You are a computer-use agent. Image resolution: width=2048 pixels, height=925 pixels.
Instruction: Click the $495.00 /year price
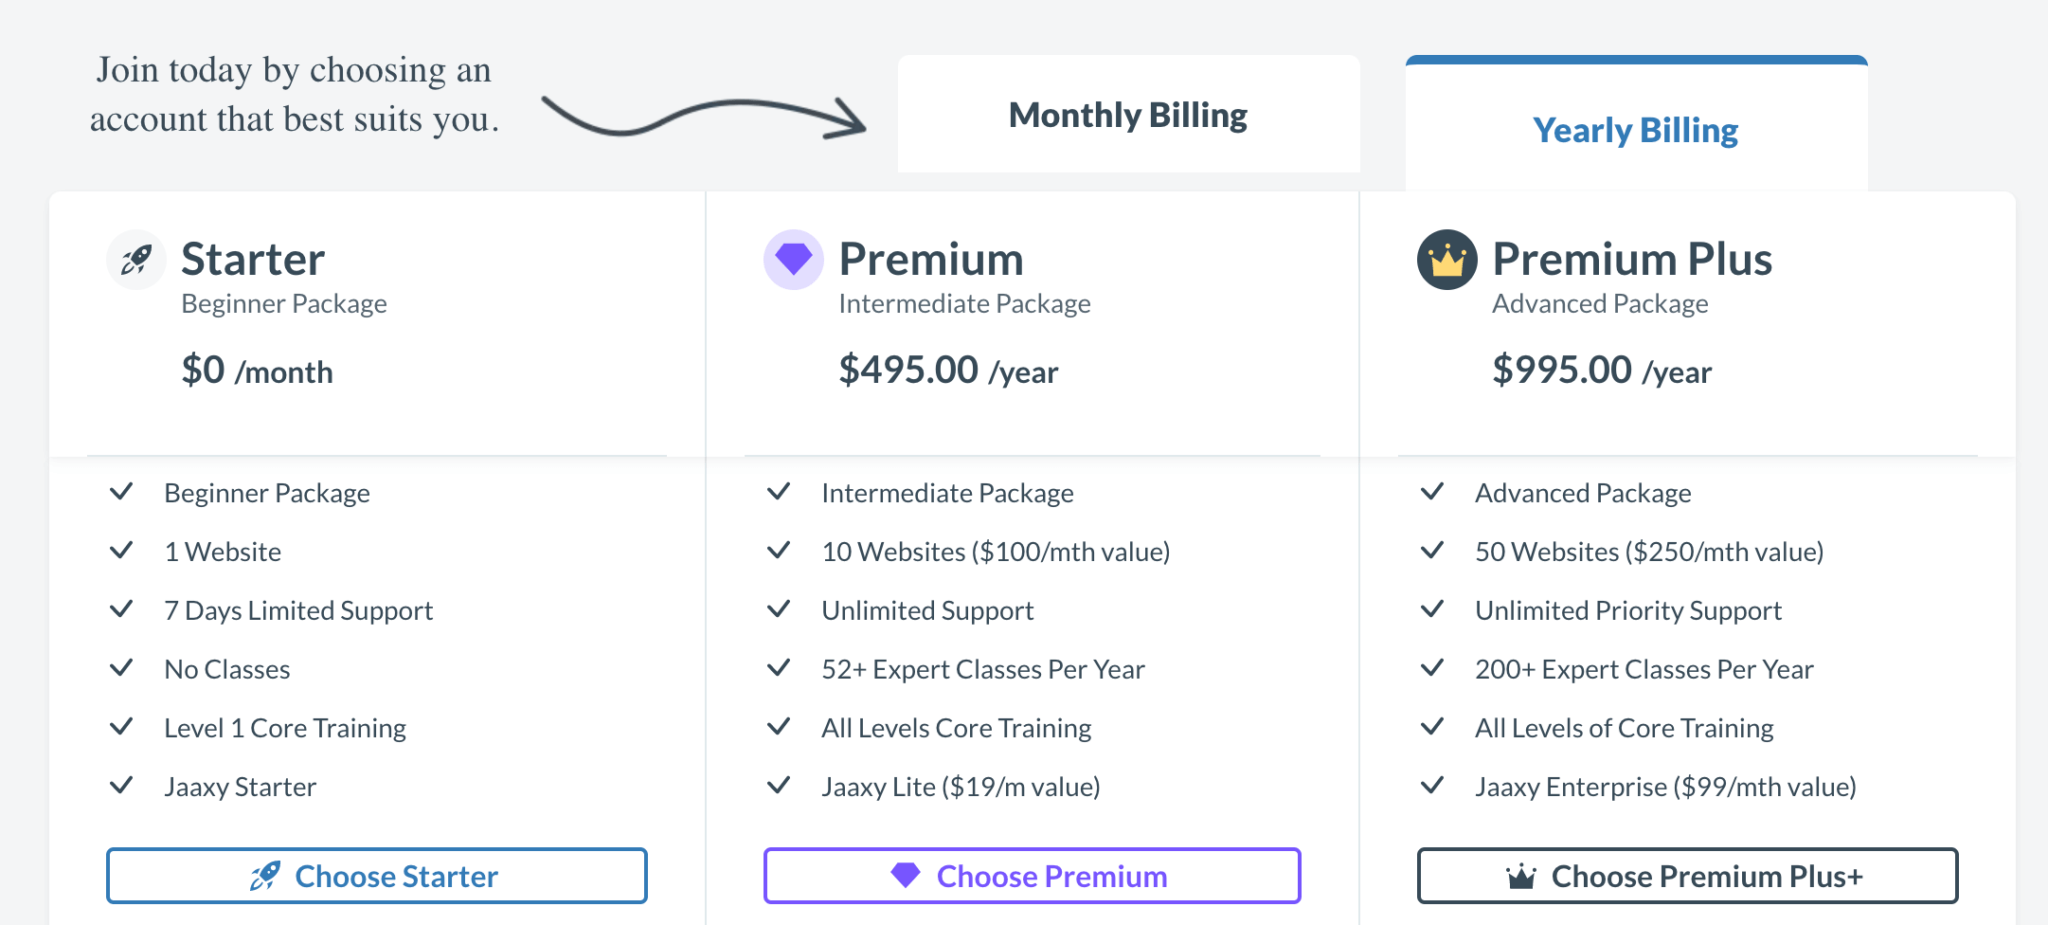pyautogui.click(x=948, y=370)
